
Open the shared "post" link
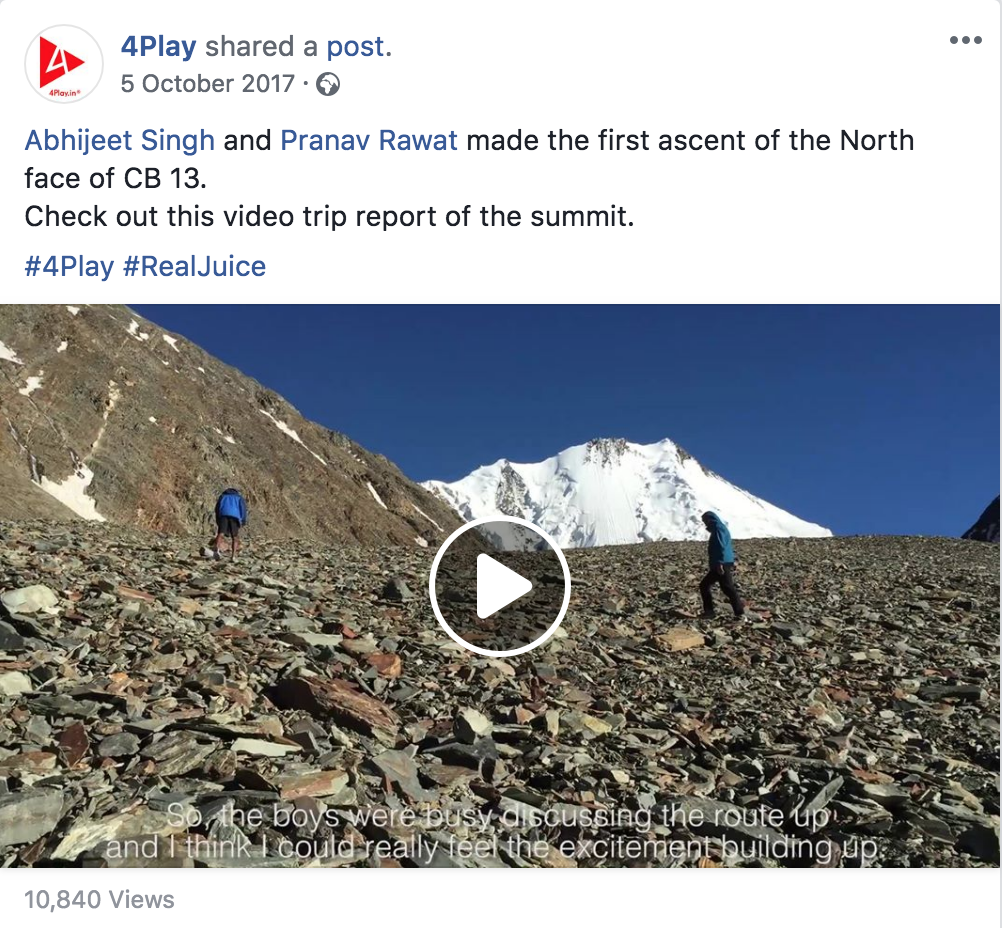(x=355, y=47)
